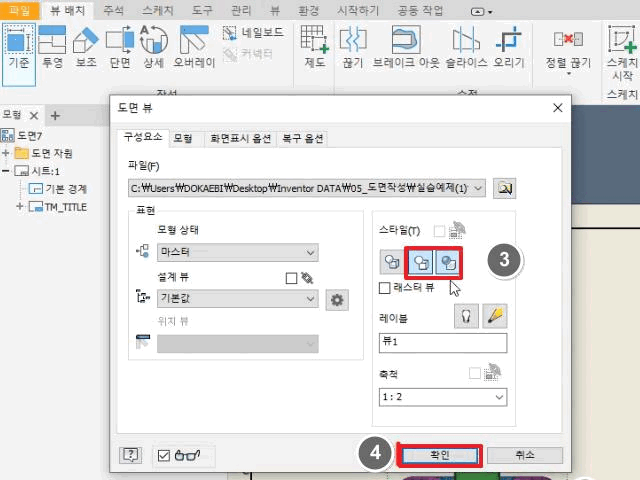This screenshot has width=640, height=480.
Task: Switch to the 구성요소 tab
Action: [x=143, y=137]
